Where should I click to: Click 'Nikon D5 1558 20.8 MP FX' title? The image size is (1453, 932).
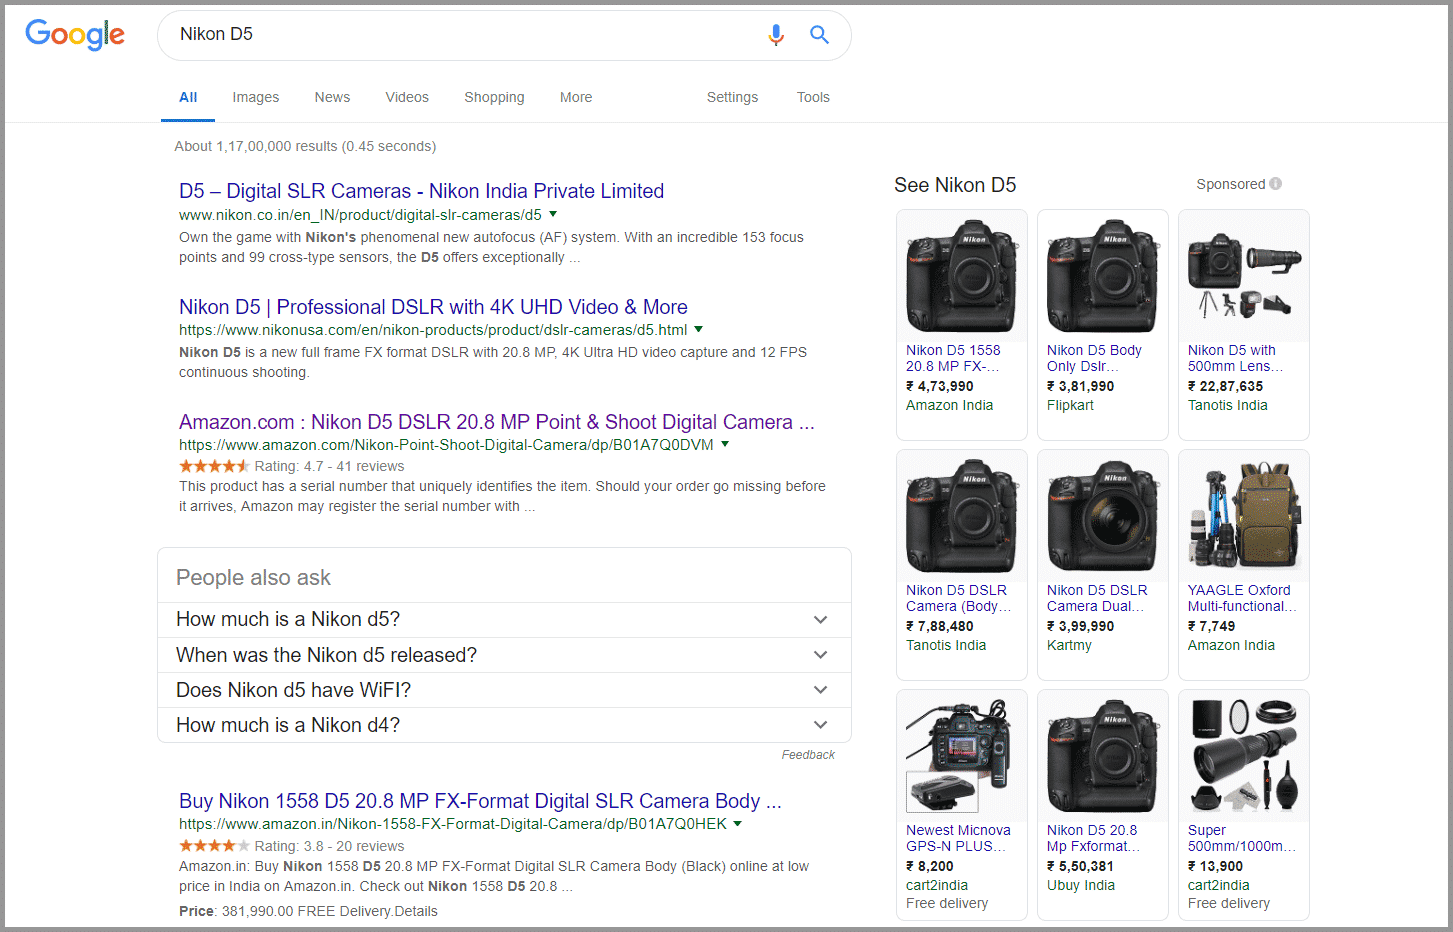pos(953,358)
